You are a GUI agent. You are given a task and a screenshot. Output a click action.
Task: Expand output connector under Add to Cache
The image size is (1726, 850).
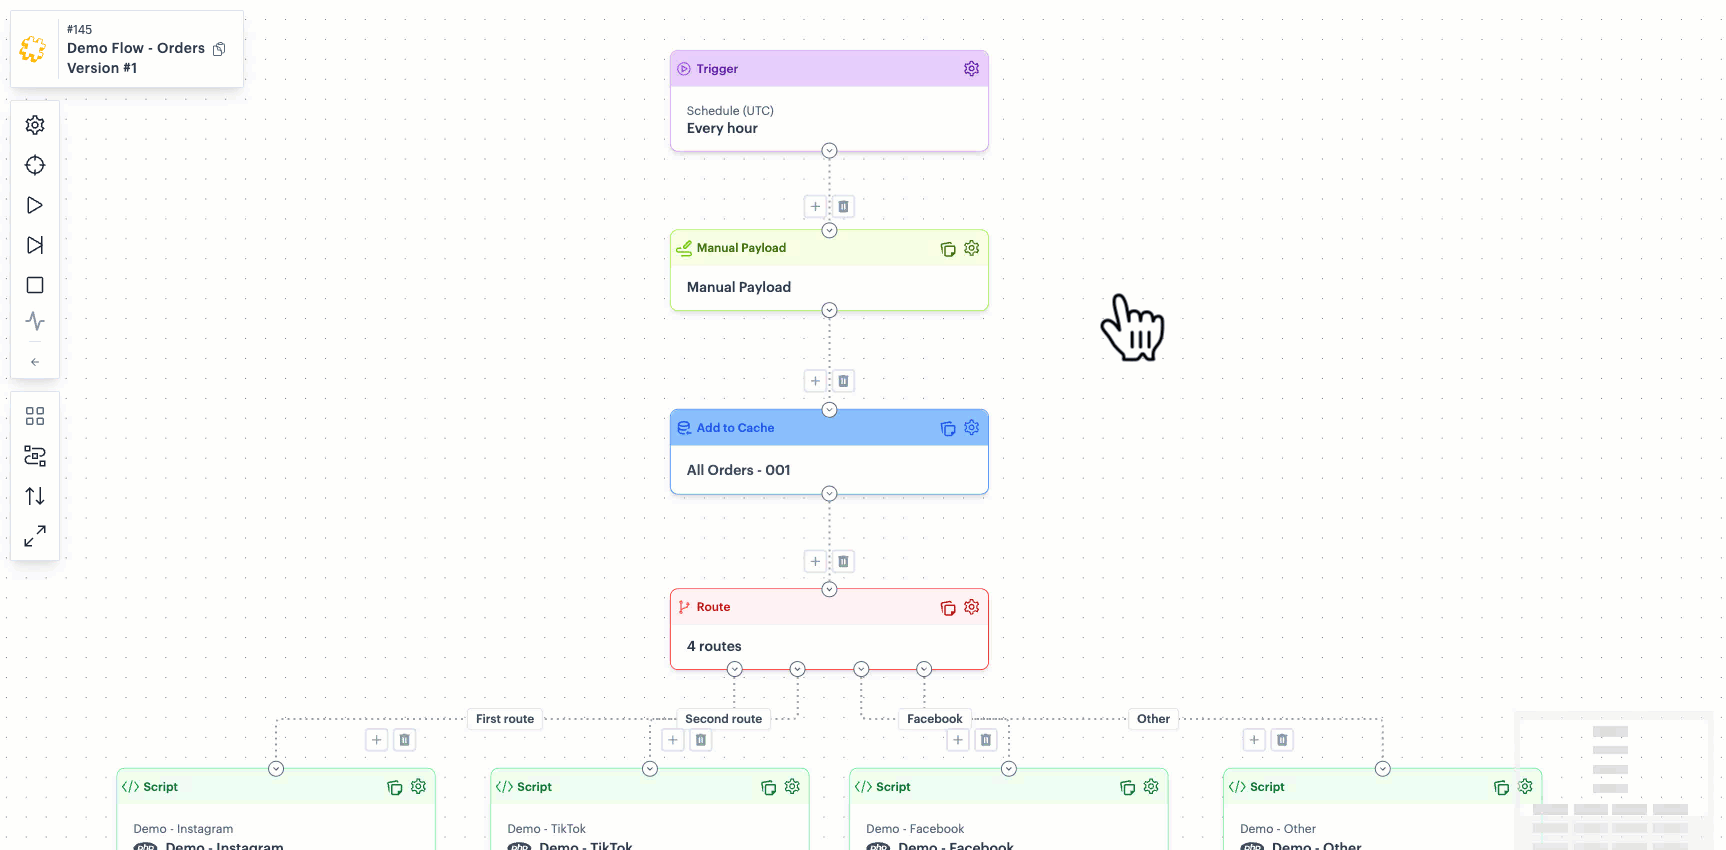pyautogui.click(x=829, y=494)
